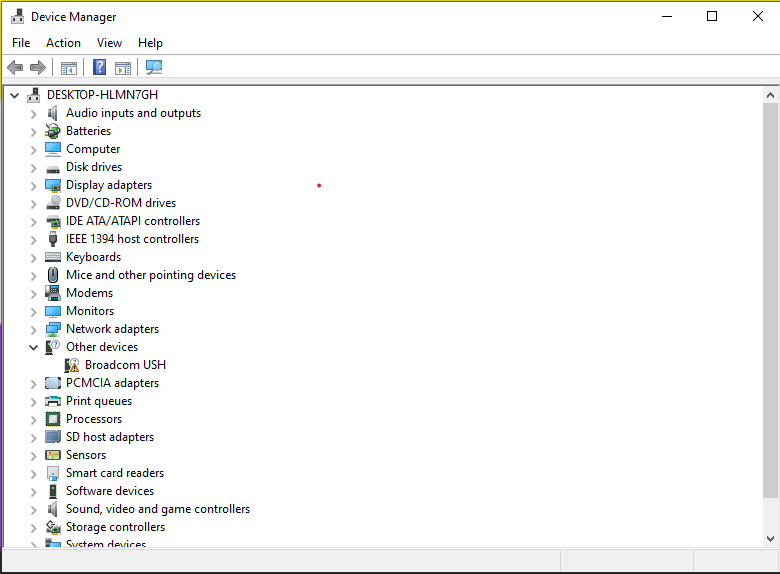This screenshot has width=780, height=574.
Task: Select the Monitors label
Action: point(90,311)
